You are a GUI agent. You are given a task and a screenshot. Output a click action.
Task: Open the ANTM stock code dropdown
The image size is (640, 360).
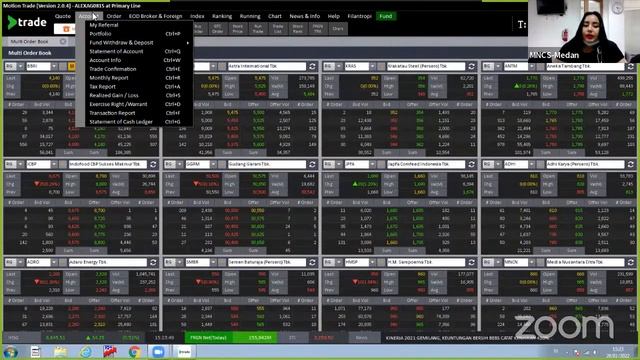[x=531, y=66]
